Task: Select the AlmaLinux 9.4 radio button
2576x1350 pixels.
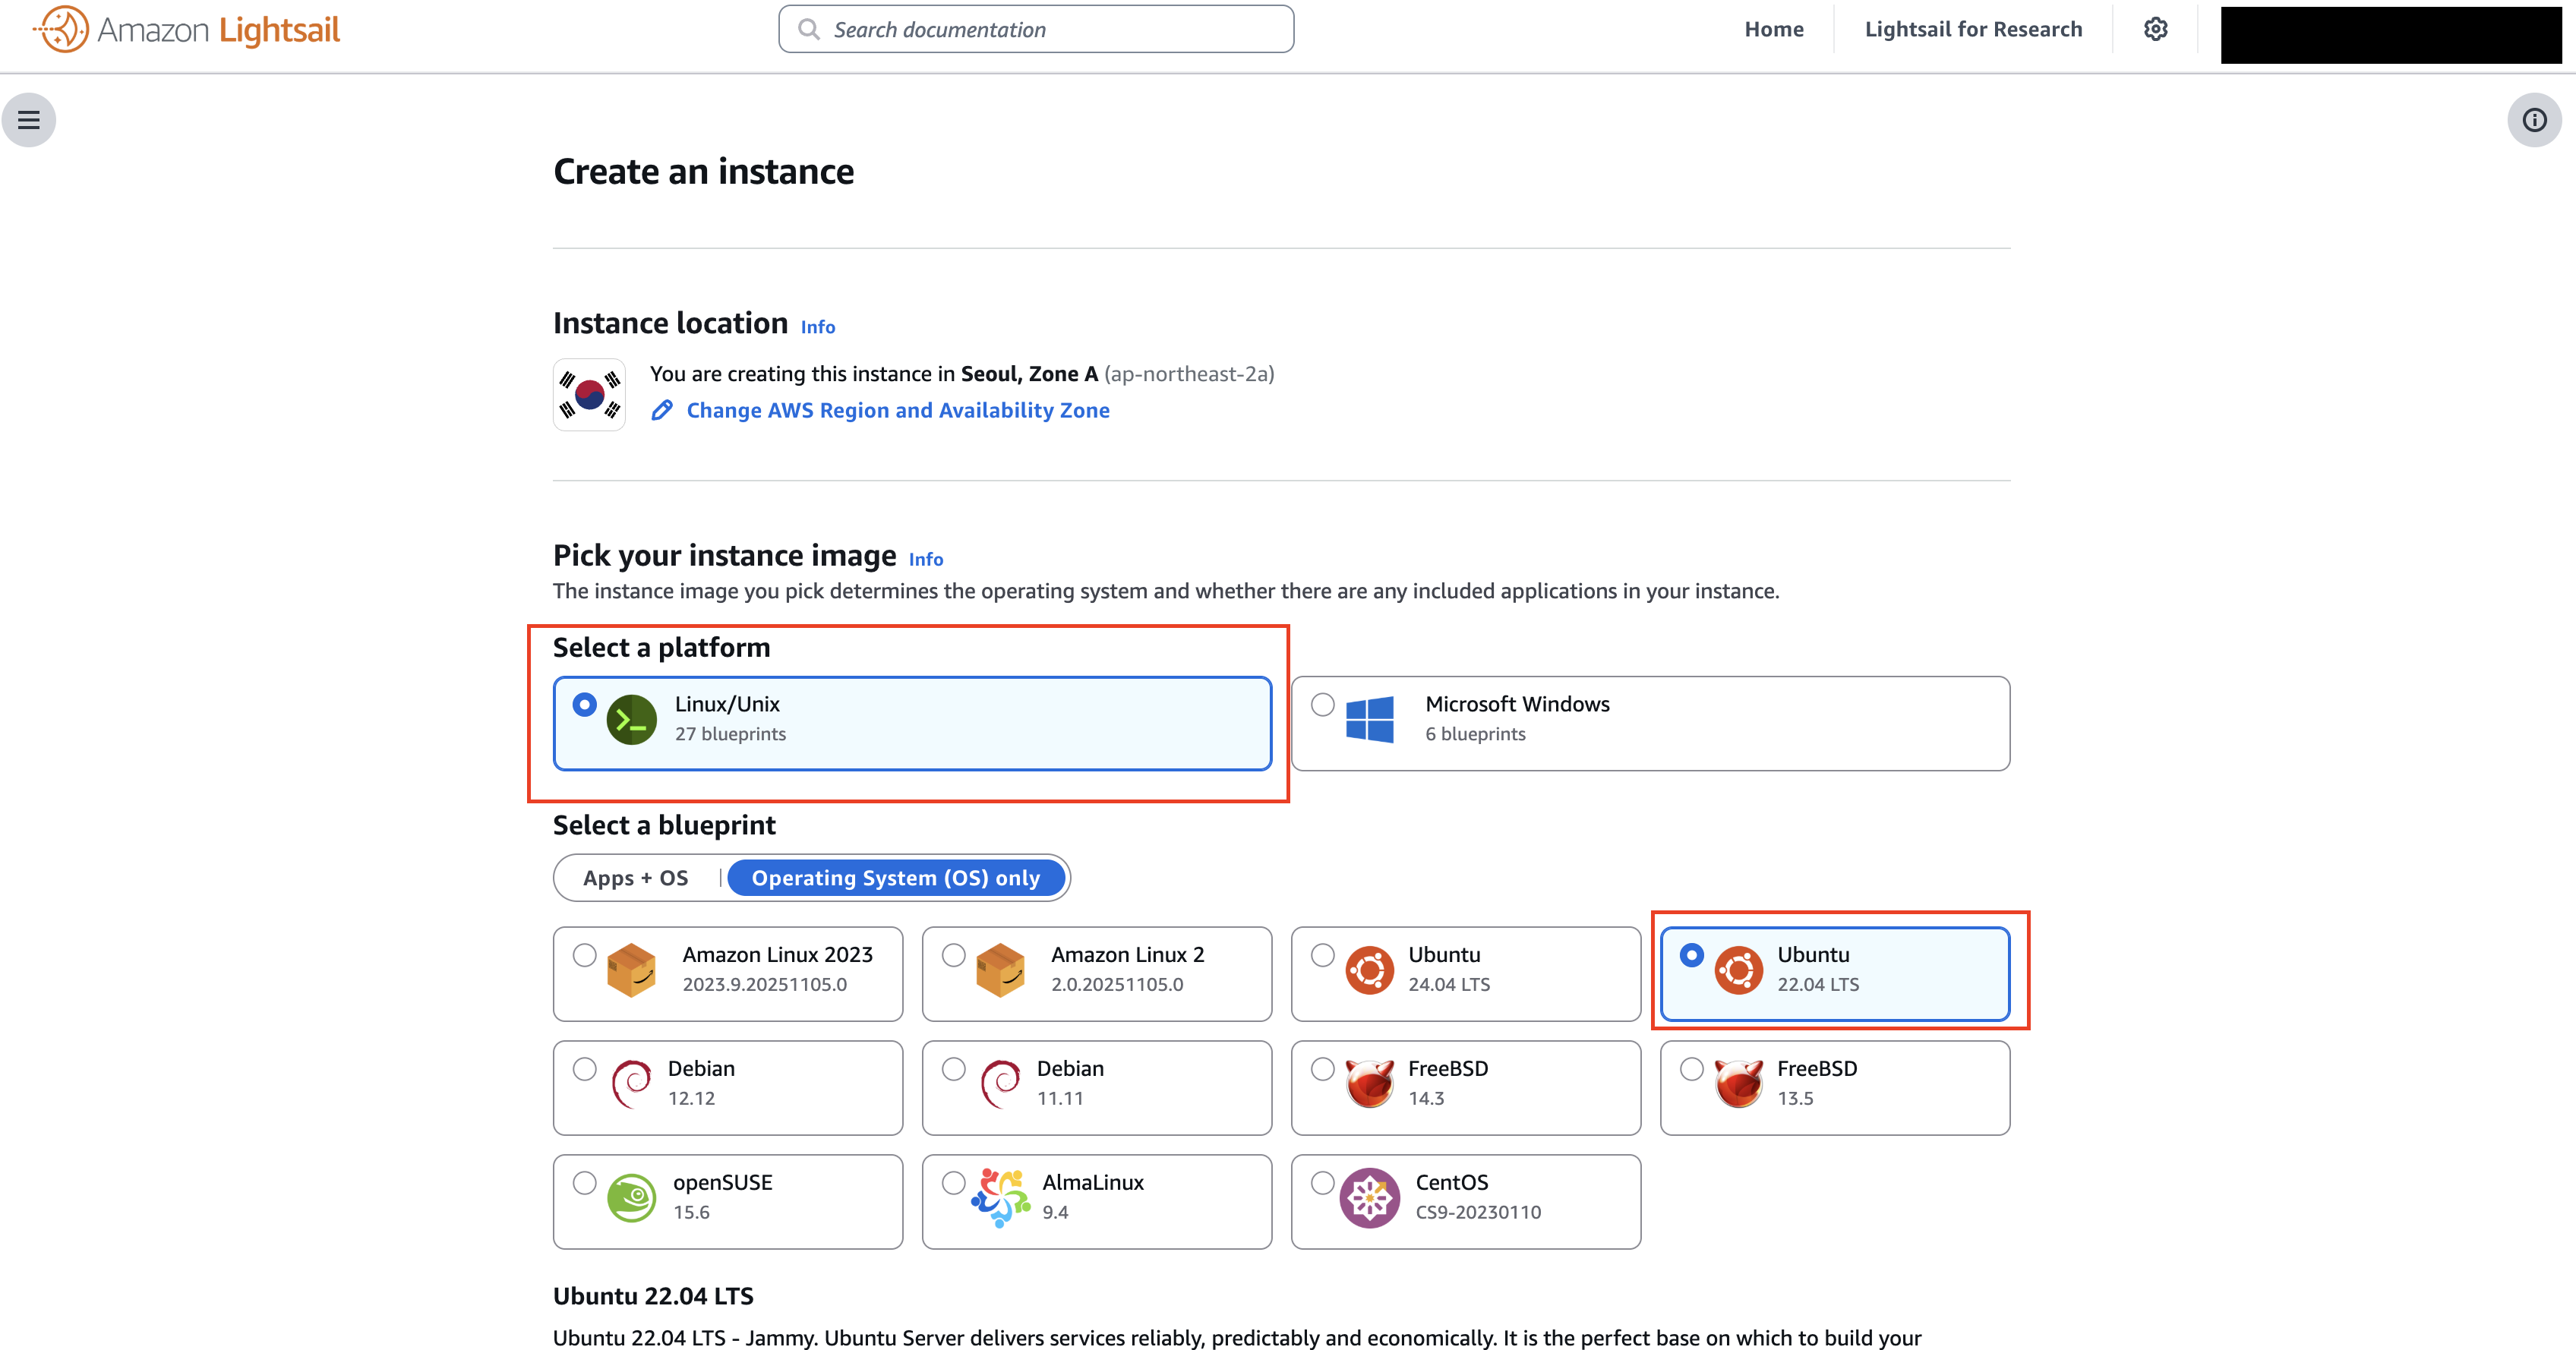Action: point(954,1183)
